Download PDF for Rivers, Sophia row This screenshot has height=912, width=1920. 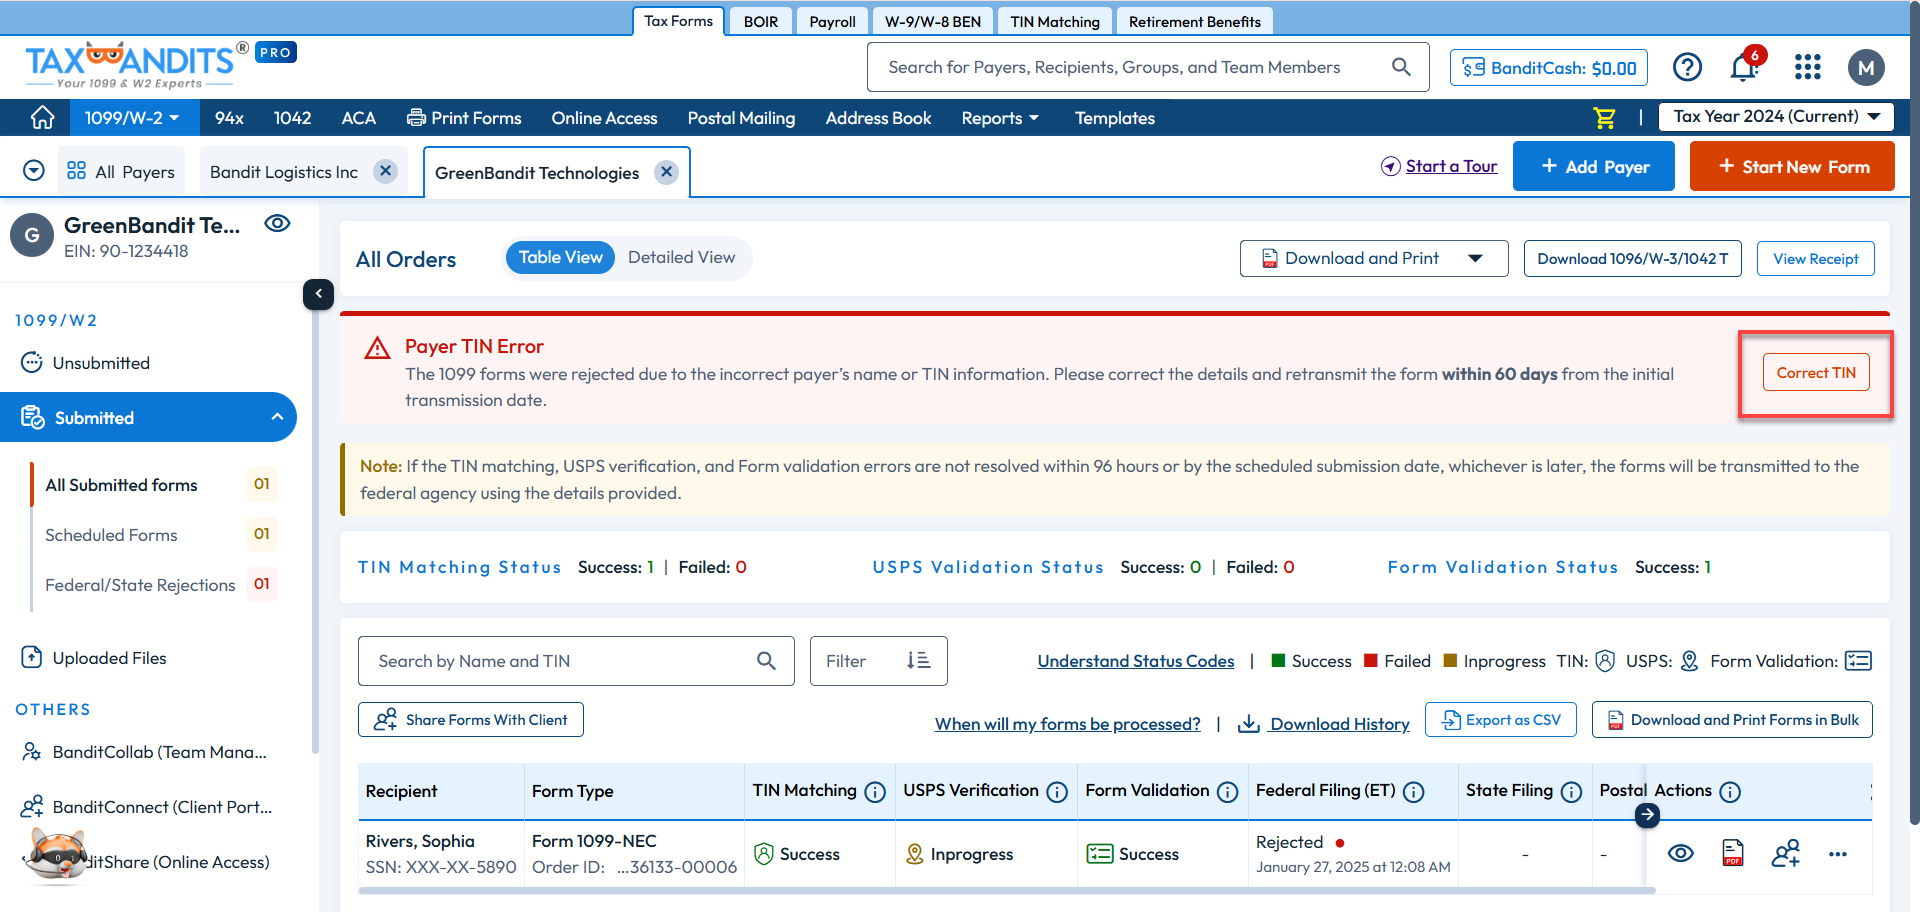1733,853
